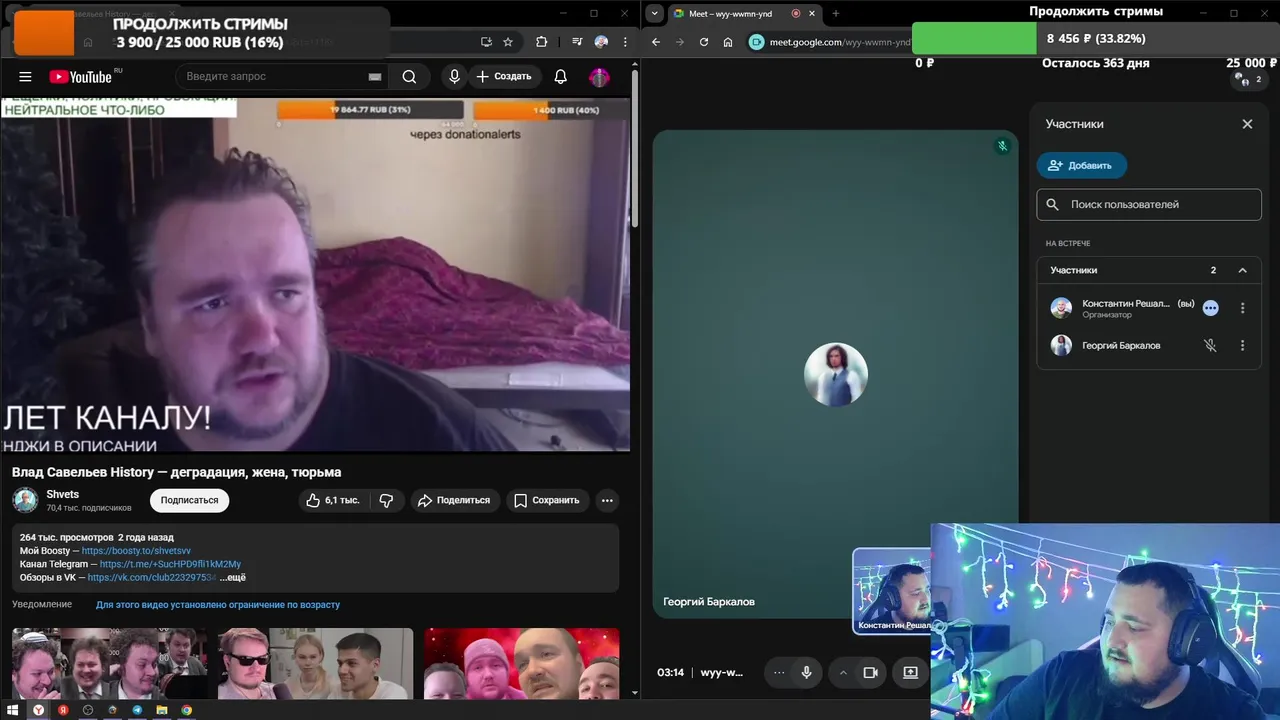This screenshot has width=1280, height=720.
Task: Click the YouTube search magnifier button
Action: pos(409,77)
